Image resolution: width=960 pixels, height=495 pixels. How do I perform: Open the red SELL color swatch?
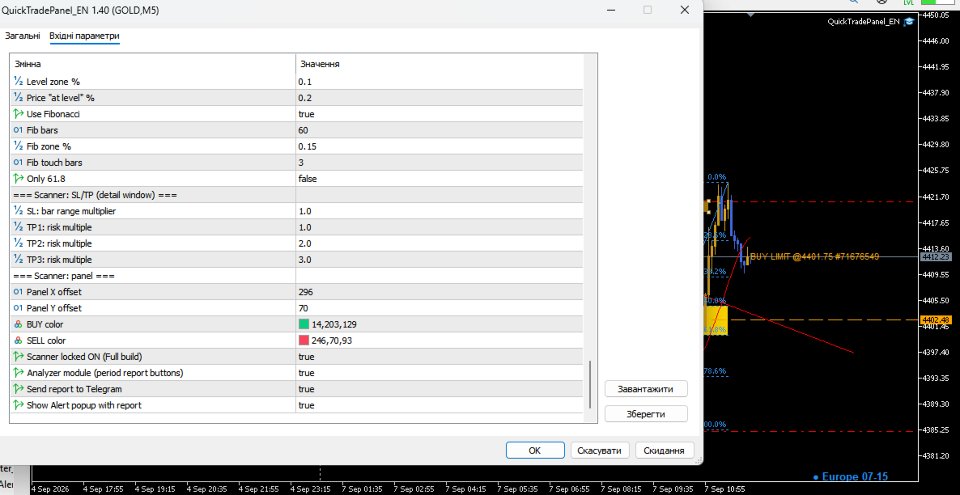pyautogui.click(x=304, y=341)
